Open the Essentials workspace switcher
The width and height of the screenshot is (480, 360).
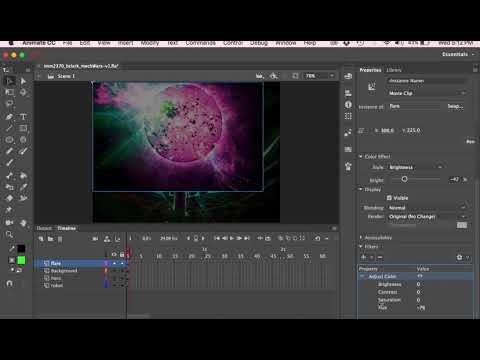[458, 54]
